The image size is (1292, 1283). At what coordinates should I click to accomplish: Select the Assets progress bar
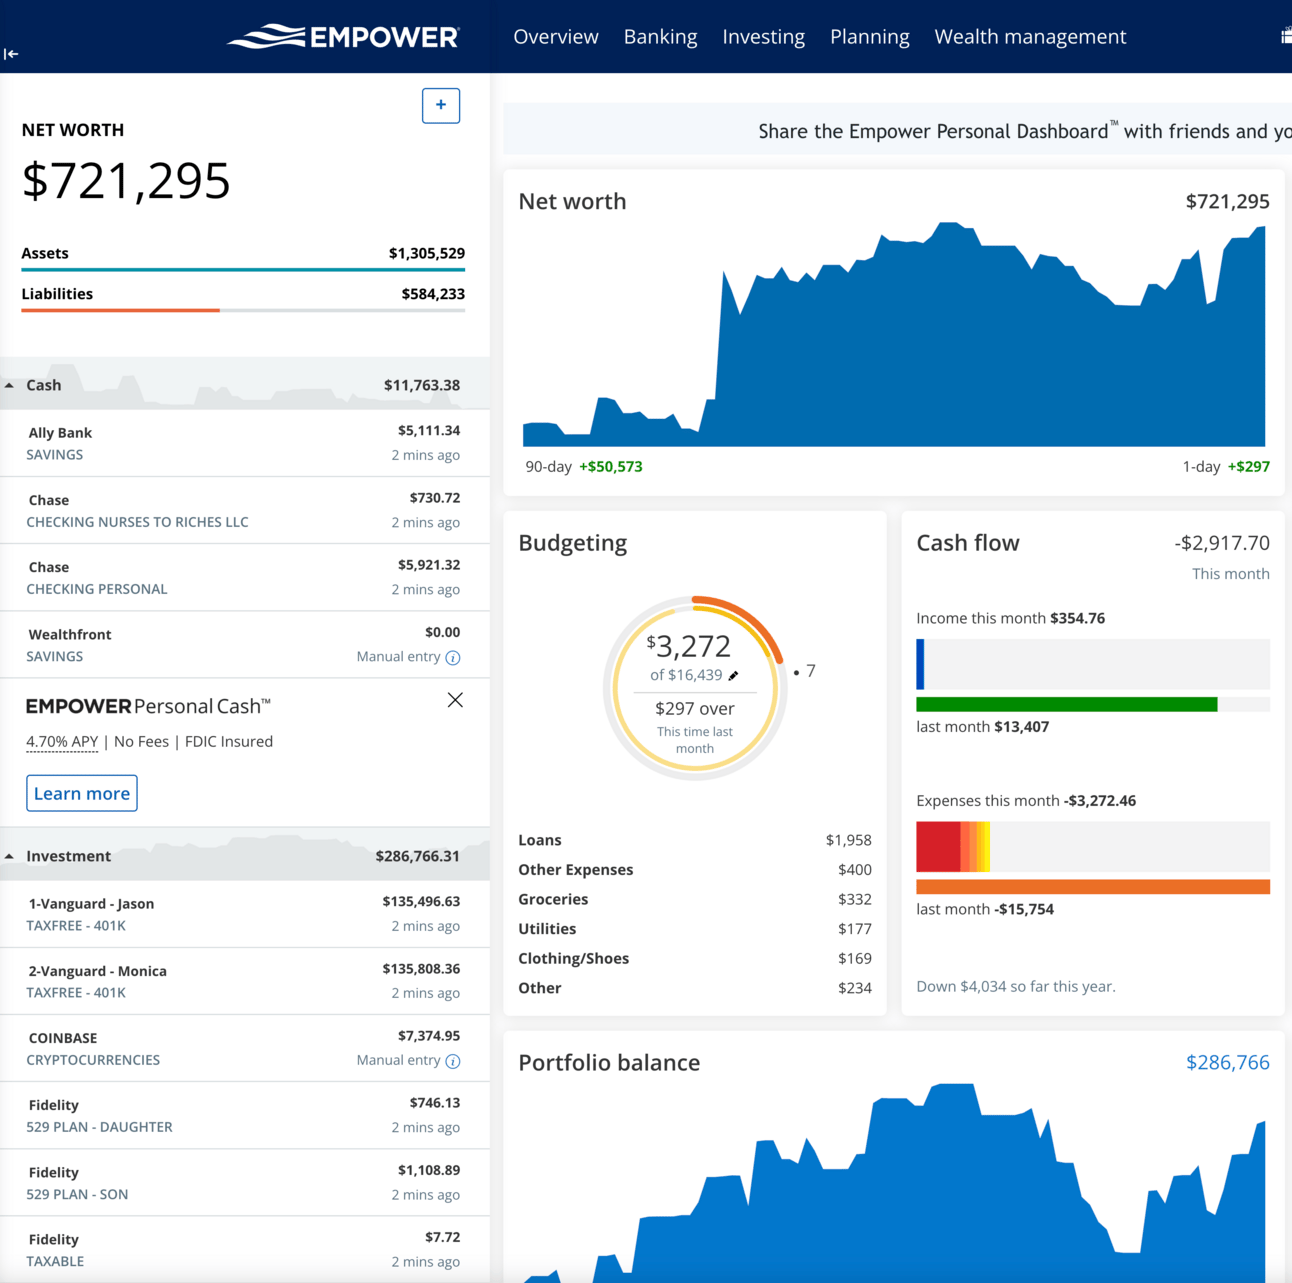[x=243, y=269]
